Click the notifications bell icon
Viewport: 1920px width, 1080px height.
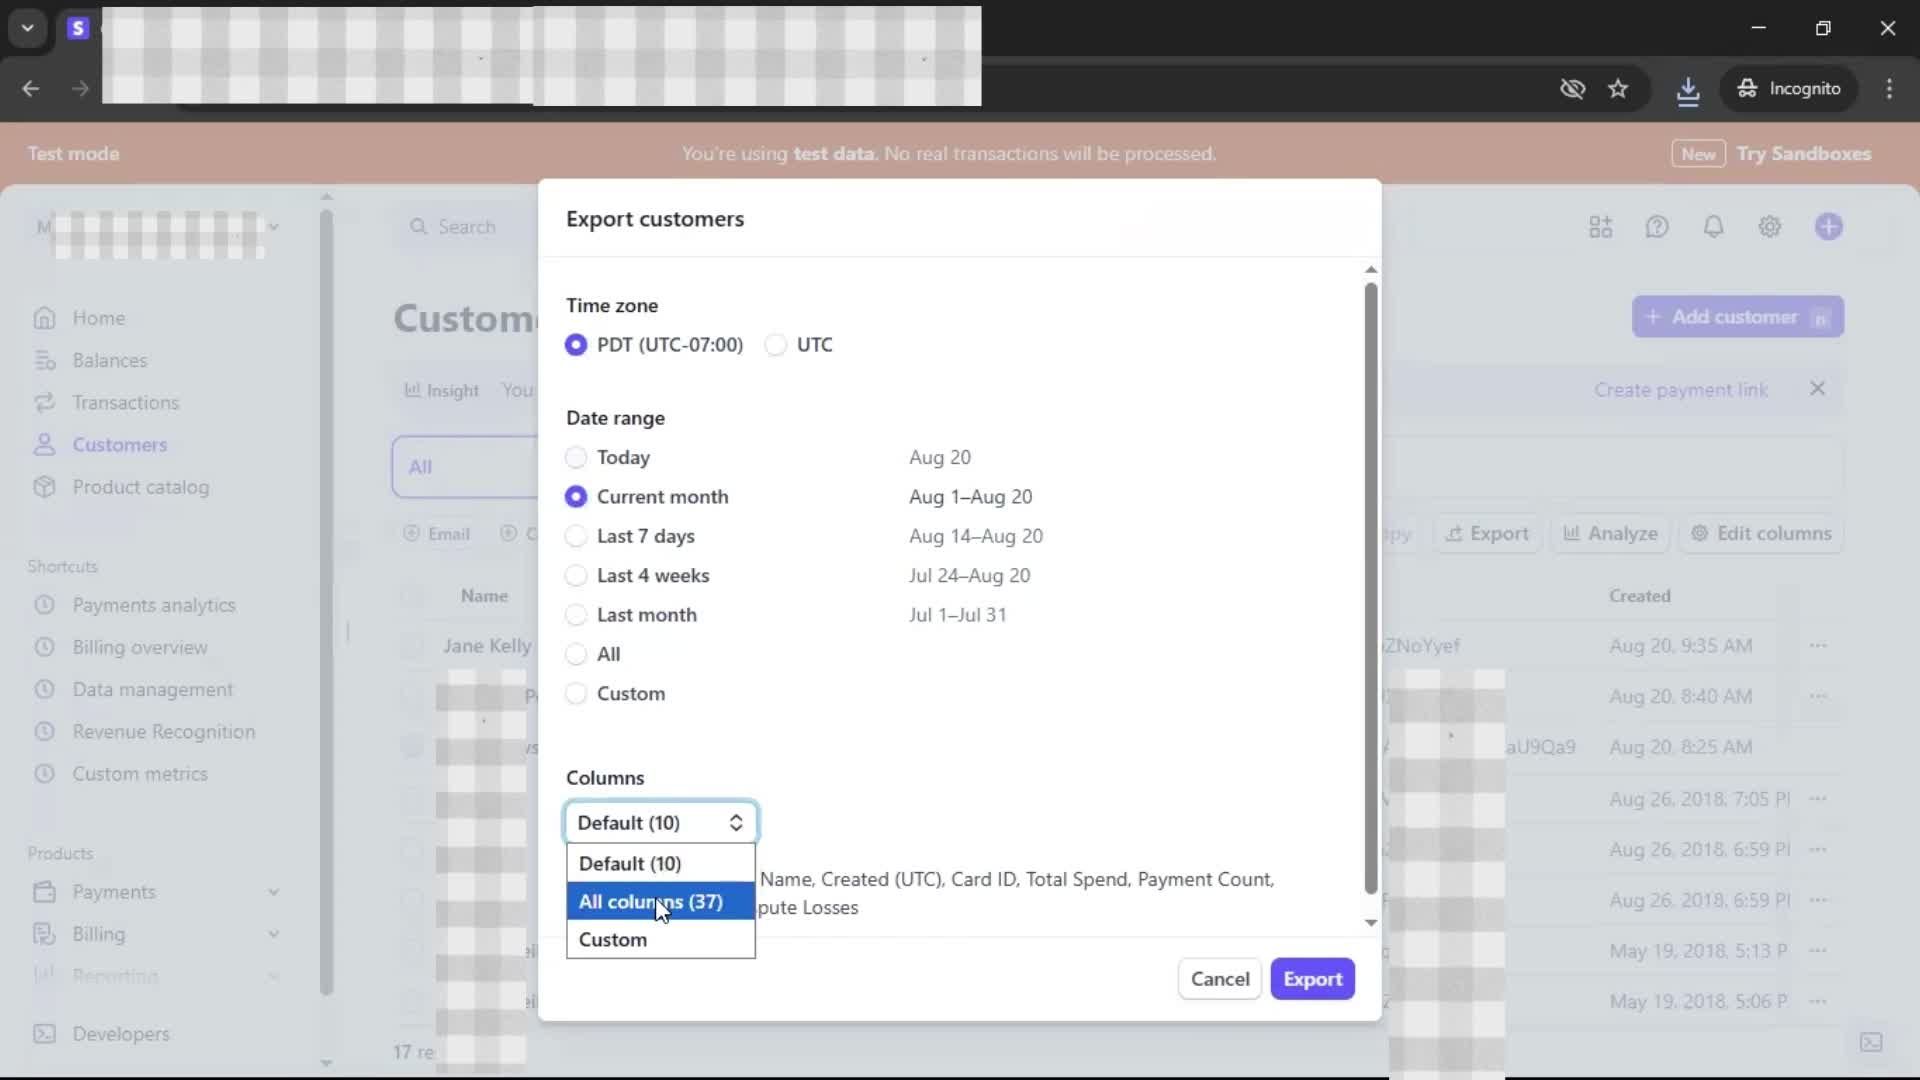pos(1713,227)
